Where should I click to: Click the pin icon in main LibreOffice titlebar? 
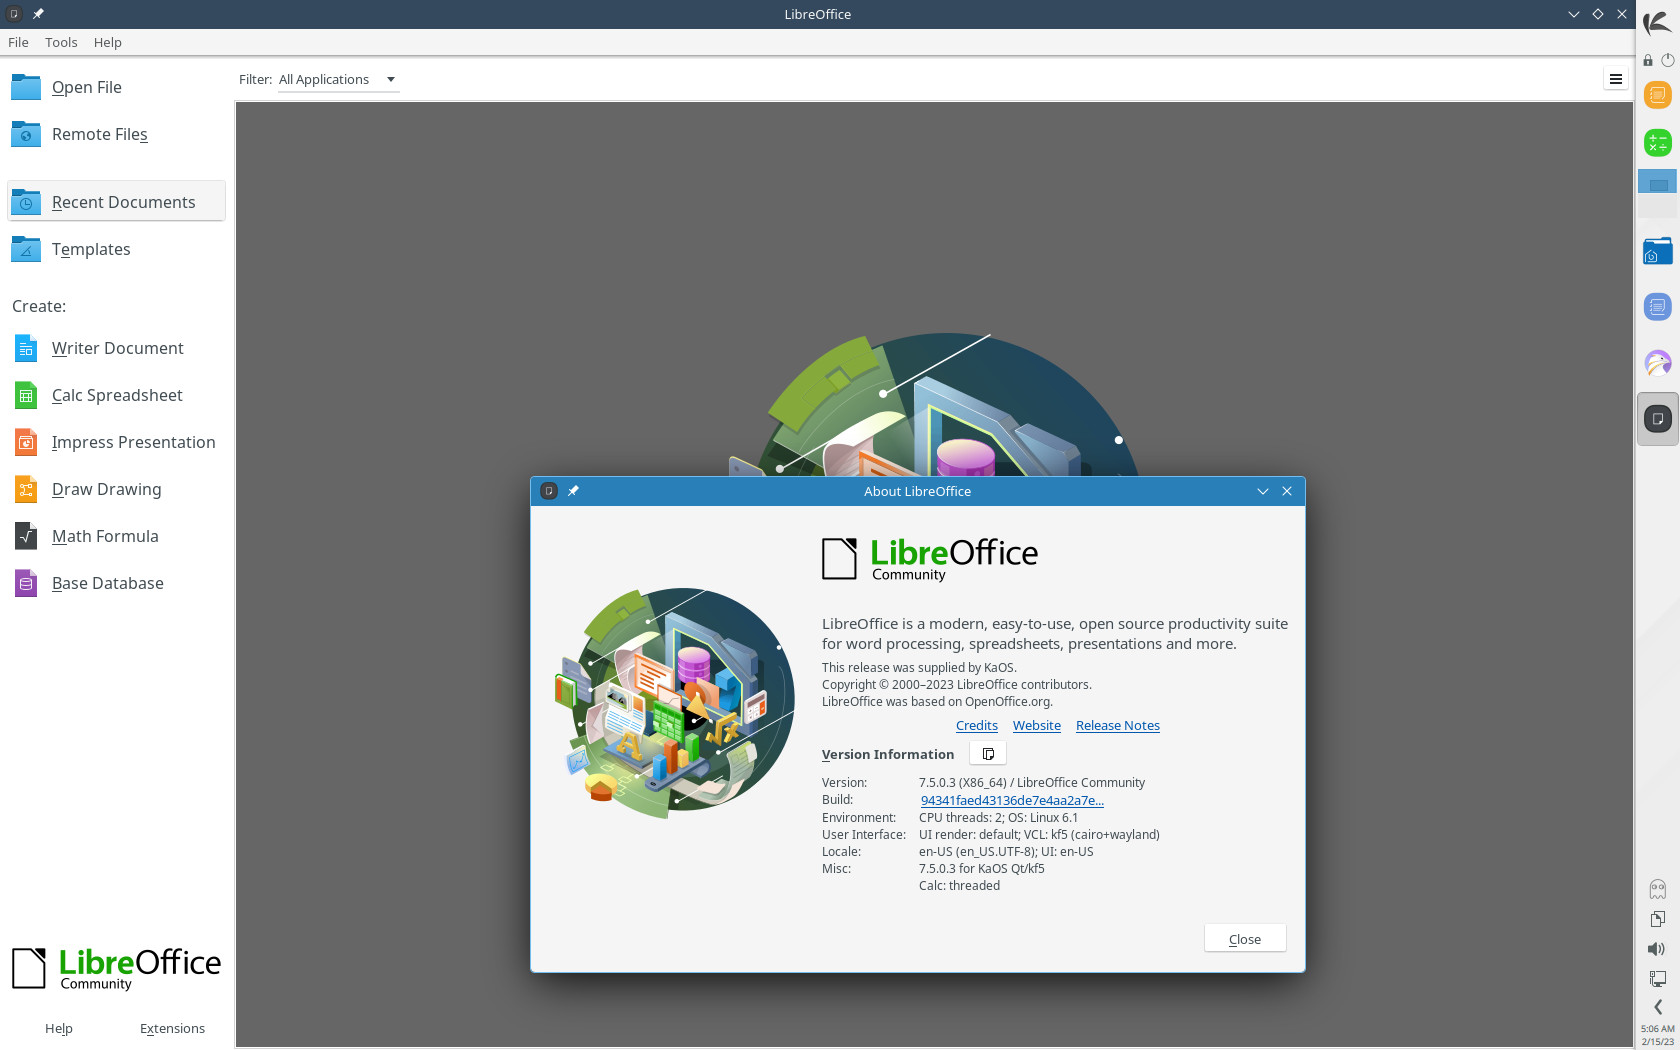click(38, 14)
